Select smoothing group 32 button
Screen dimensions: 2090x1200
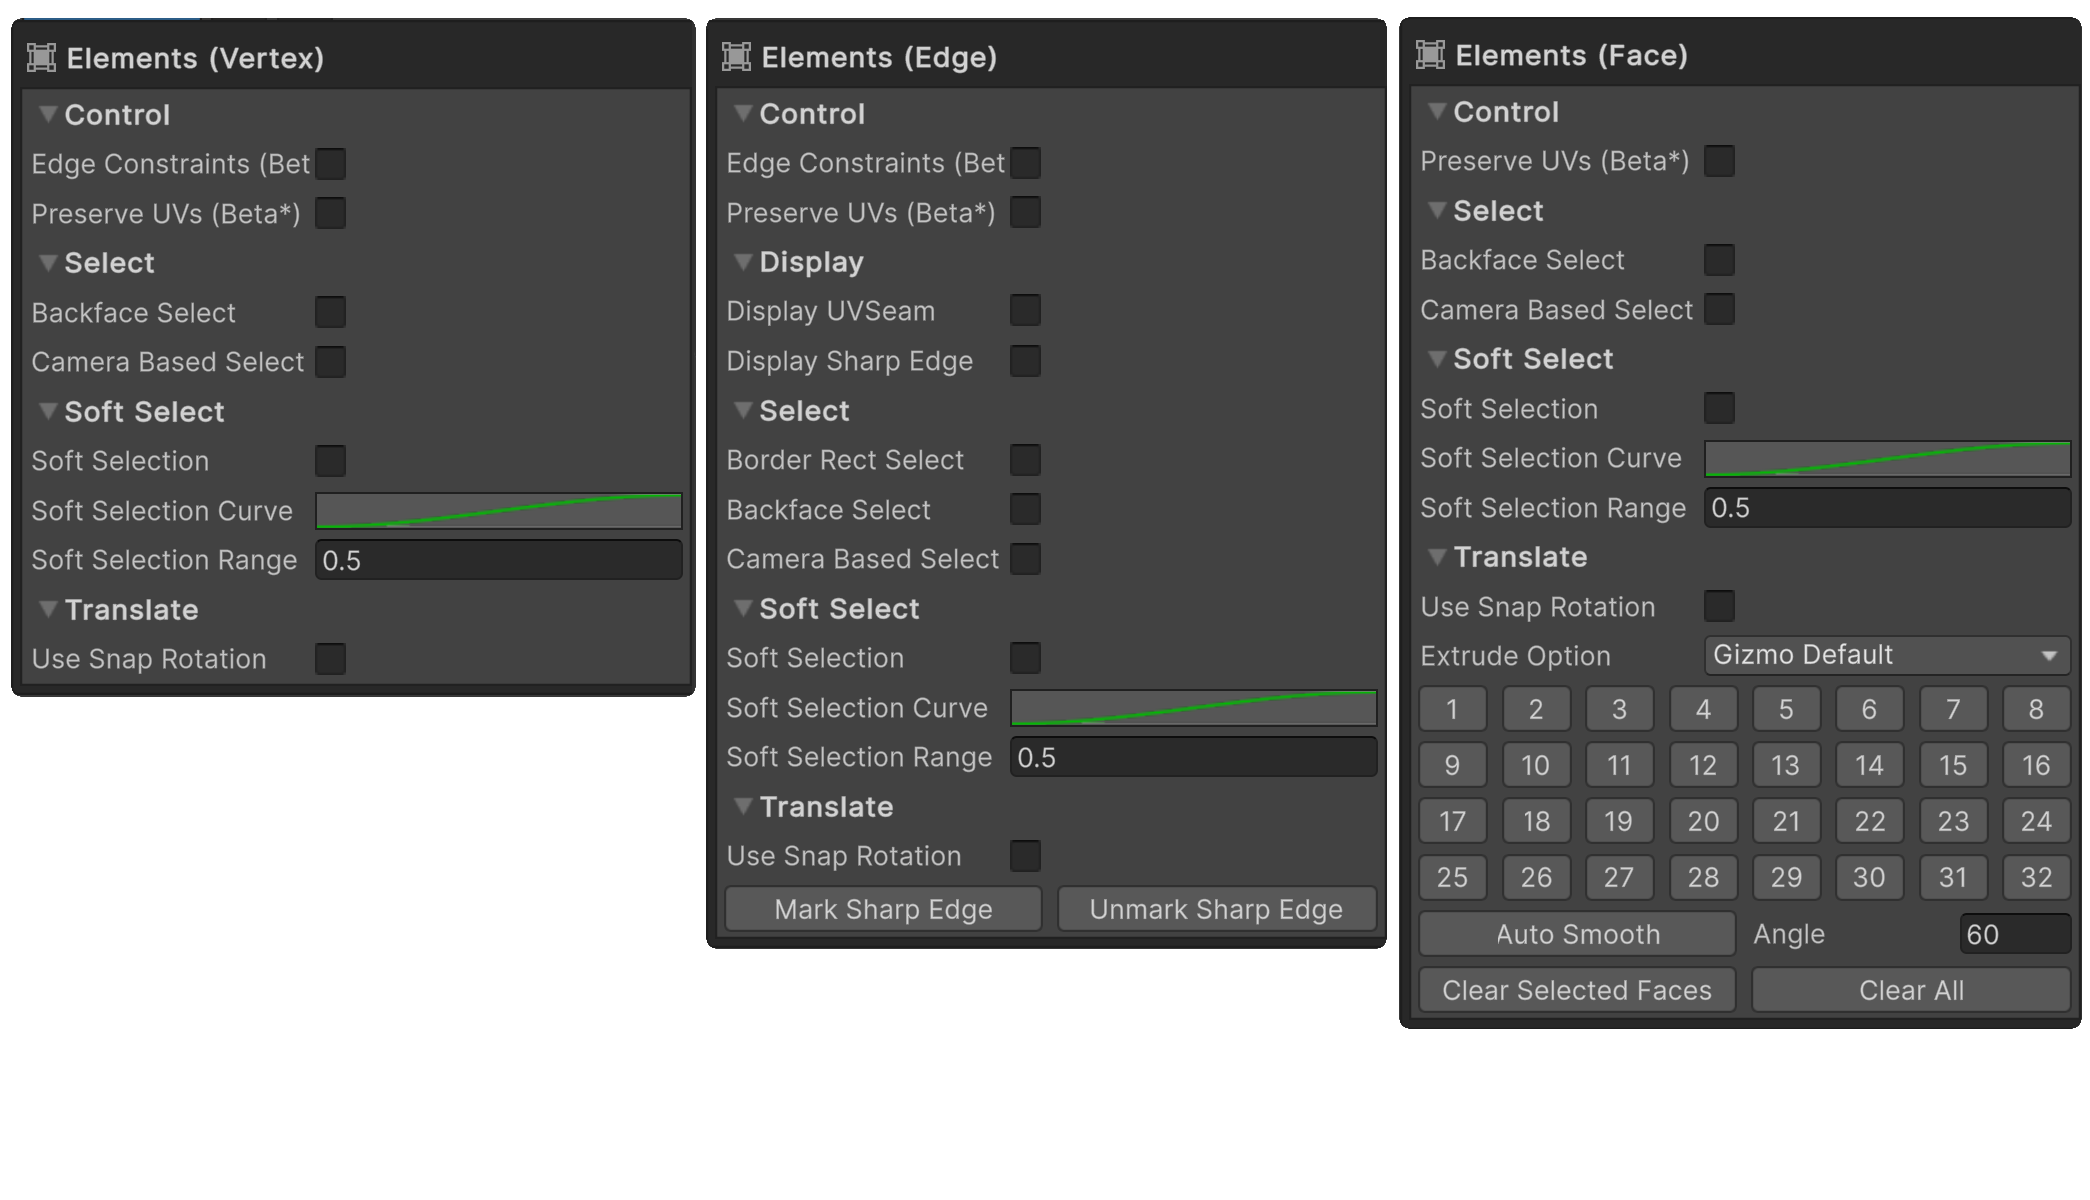[2036, 877]
